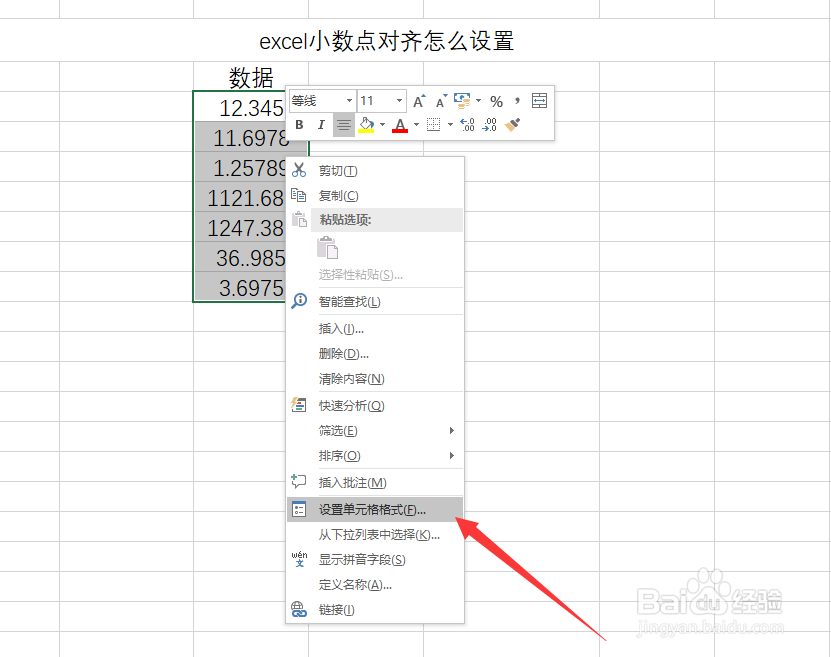
Task: Expand the 筛选(E) submenu
Action: [x=375, y=430]
